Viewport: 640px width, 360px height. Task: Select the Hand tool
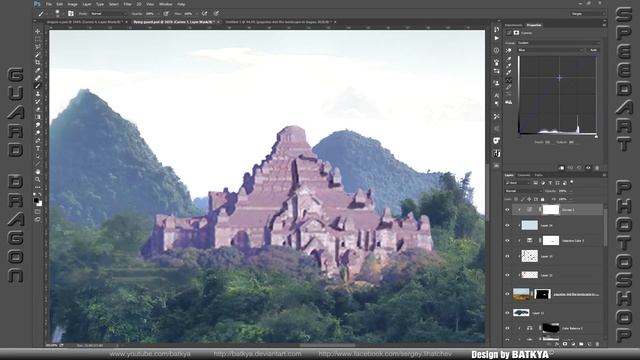pyautogui.click(x=38, y=171)
